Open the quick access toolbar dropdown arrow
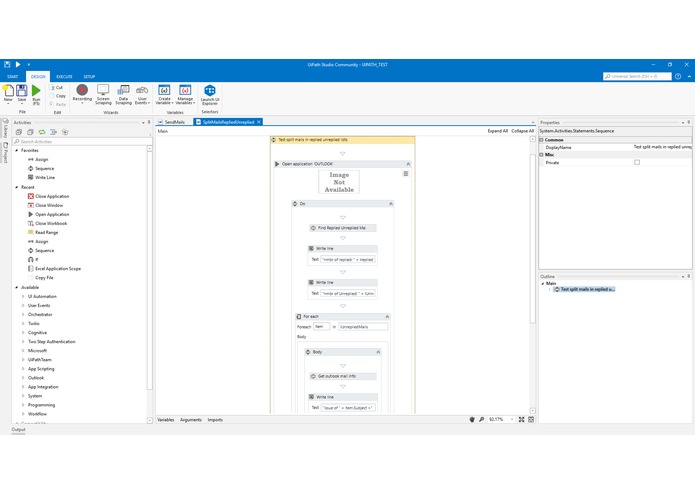 pos(28,65)
